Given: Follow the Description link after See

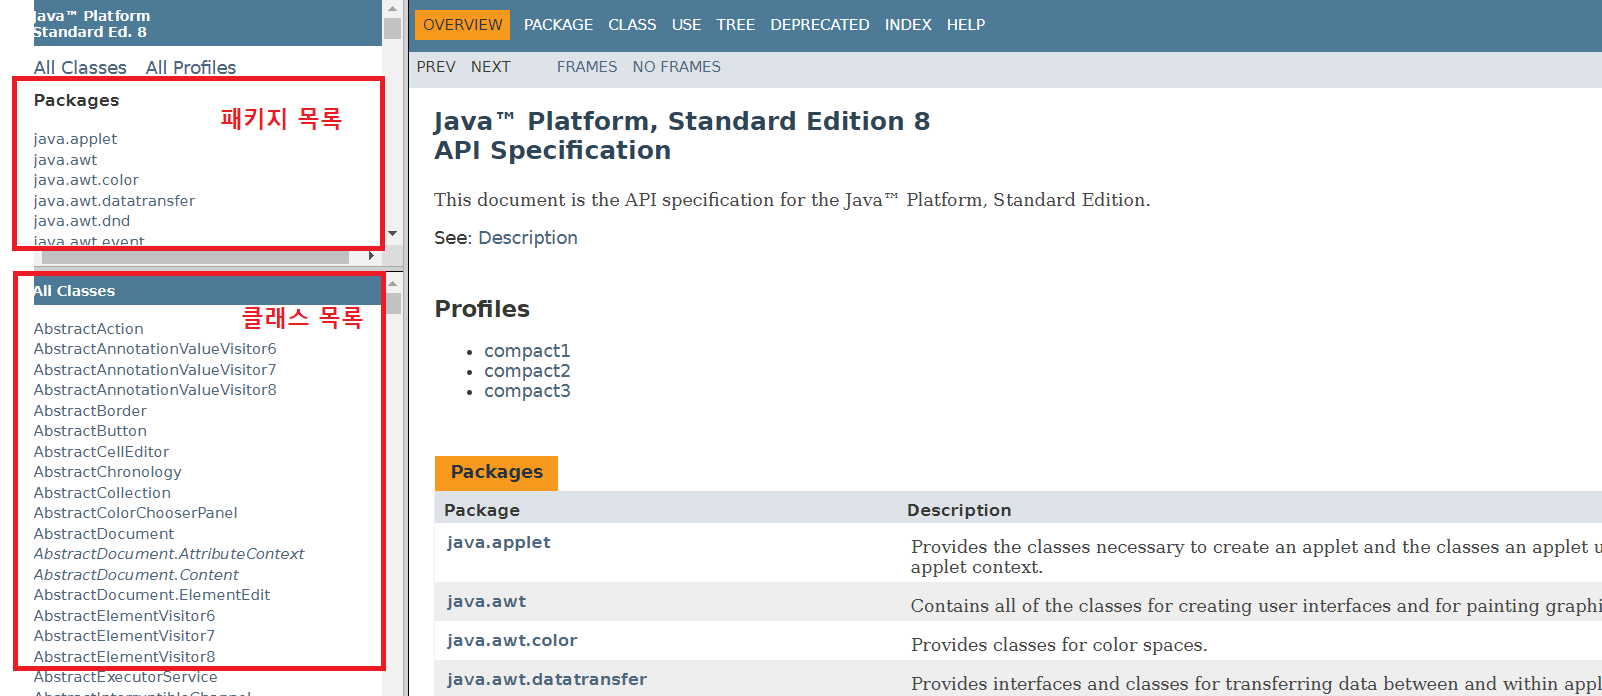Looking at the screenshot, I should point(528,238).
